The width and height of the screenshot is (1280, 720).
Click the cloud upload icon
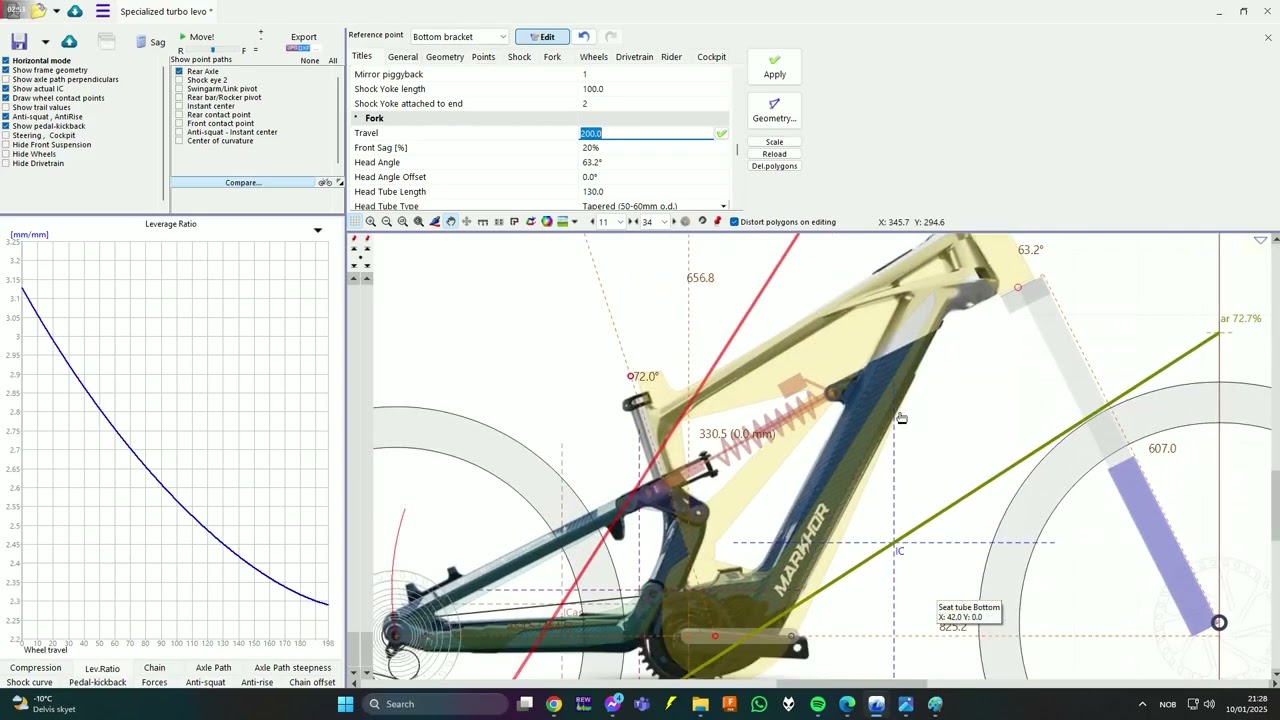point(69,41)
